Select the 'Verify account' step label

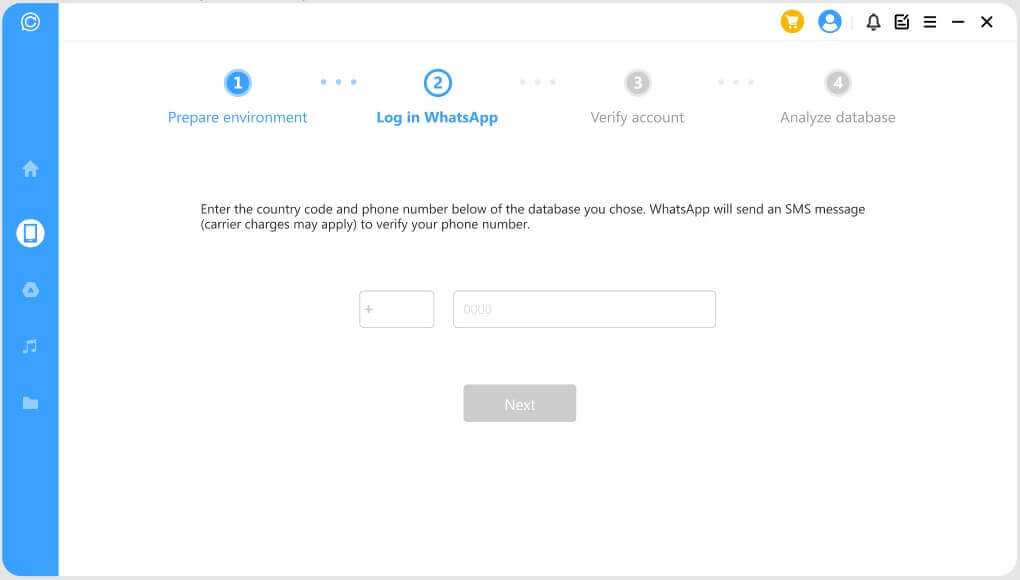click(x=638, y=118)
